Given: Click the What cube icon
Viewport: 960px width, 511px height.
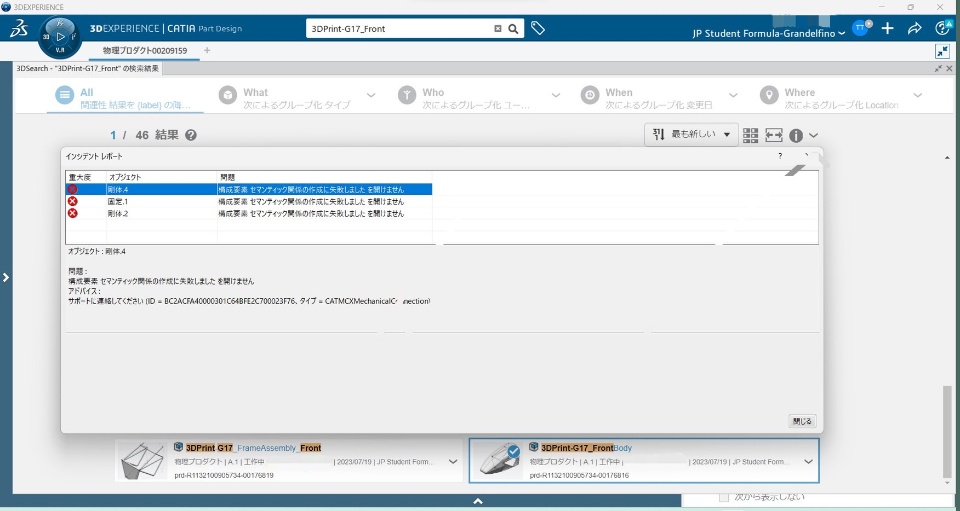Looking at the screenshot, I should (228, 95).
